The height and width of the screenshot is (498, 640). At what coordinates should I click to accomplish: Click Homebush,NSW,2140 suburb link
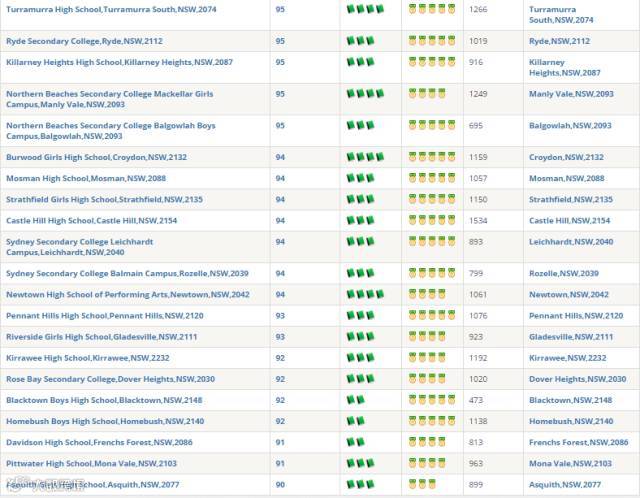click(571, 422)
